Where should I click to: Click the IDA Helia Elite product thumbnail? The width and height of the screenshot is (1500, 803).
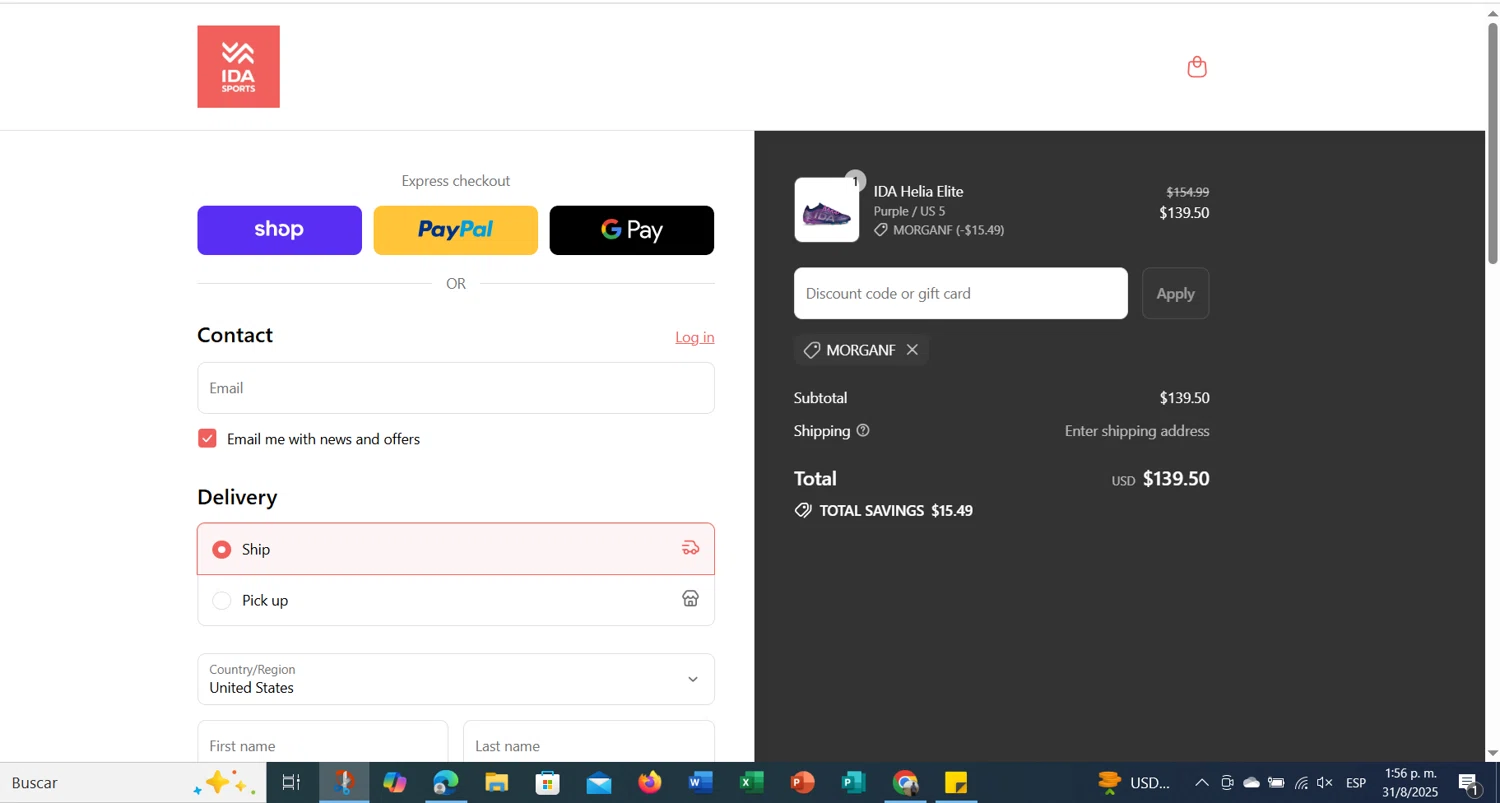(x=826, y=210)
